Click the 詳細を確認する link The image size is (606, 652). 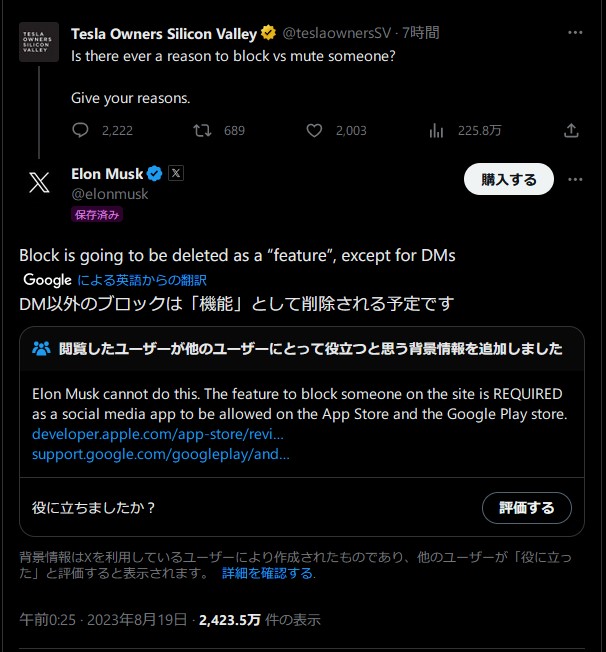click(268, 574)
